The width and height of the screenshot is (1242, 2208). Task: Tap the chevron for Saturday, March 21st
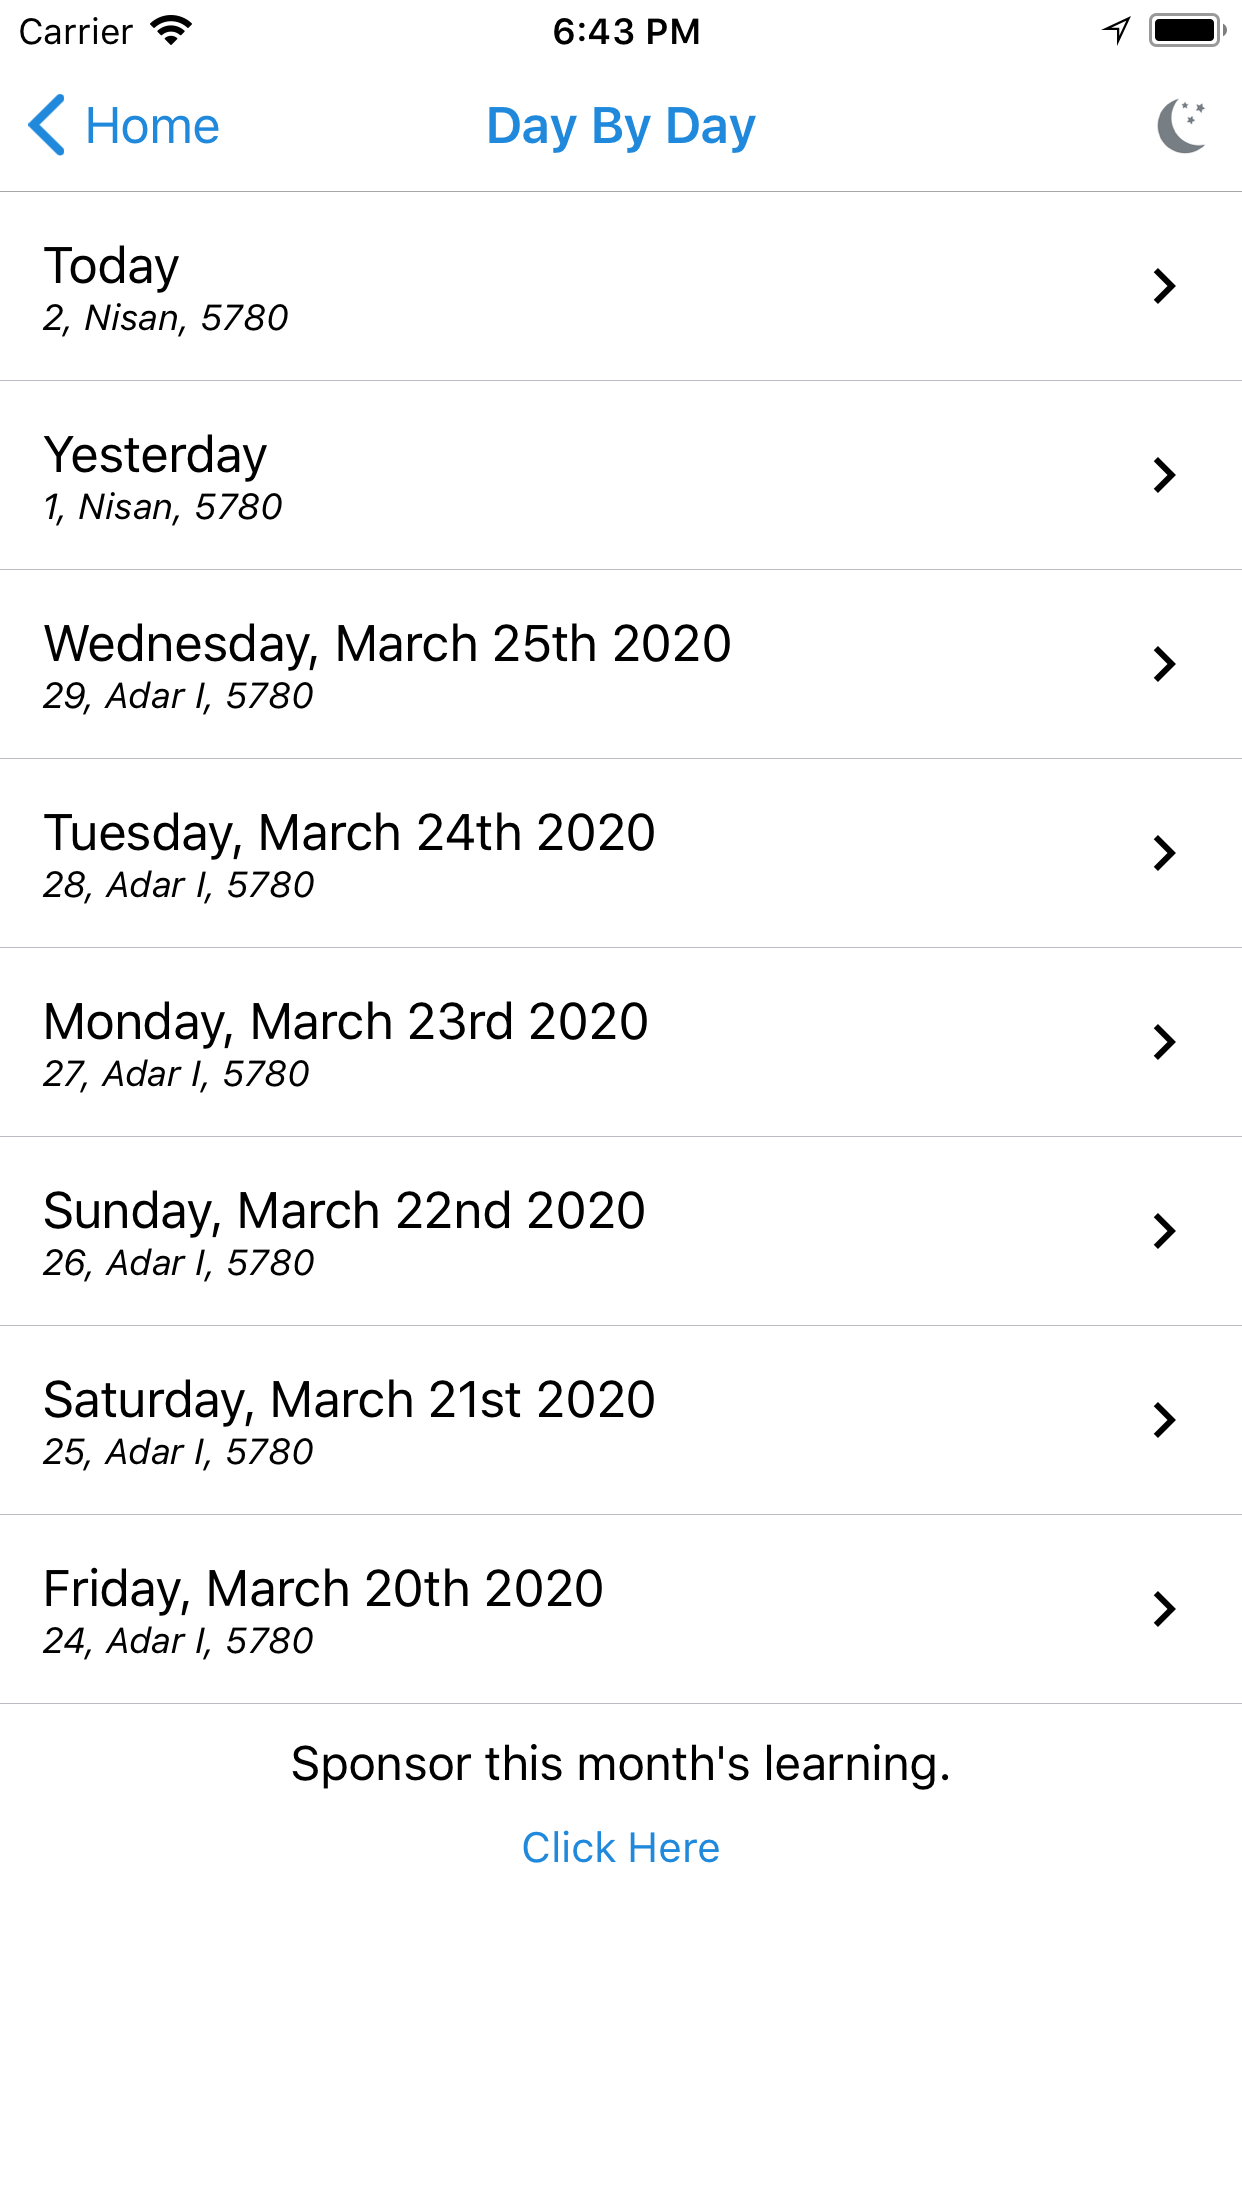[x=1164, y=1420]
